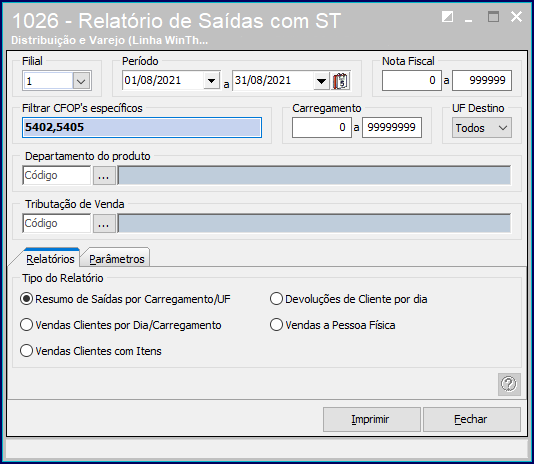Click Departamento do produto Código field

(x=57, y=175)
